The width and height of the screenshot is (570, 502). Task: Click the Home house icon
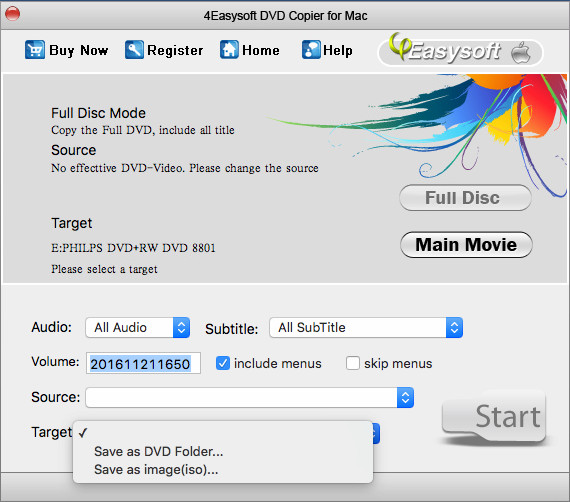pos(229,50)
